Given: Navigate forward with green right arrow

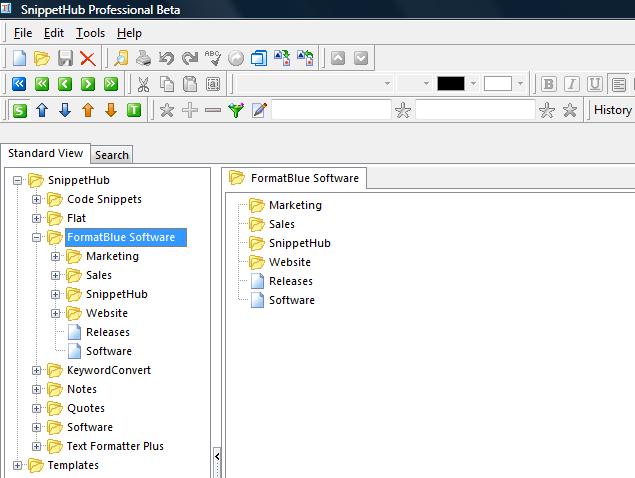Looking at the screenshot, I should (88, 84).
